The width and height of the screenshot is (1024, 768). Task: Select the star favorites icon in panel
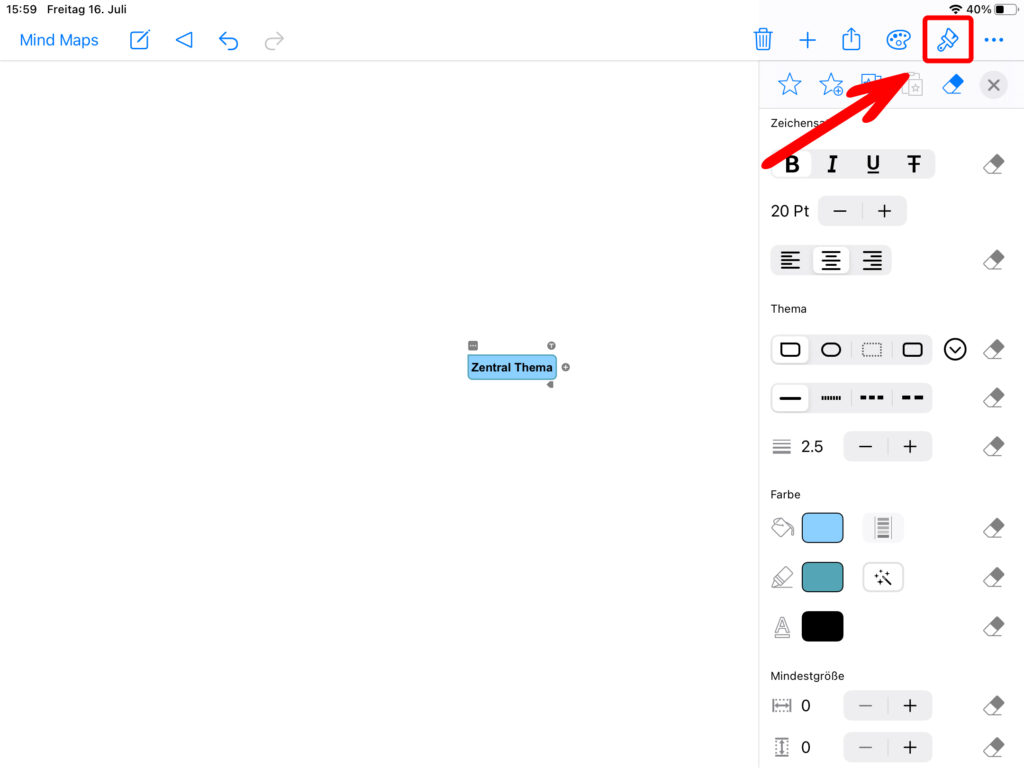coord(789,85)
